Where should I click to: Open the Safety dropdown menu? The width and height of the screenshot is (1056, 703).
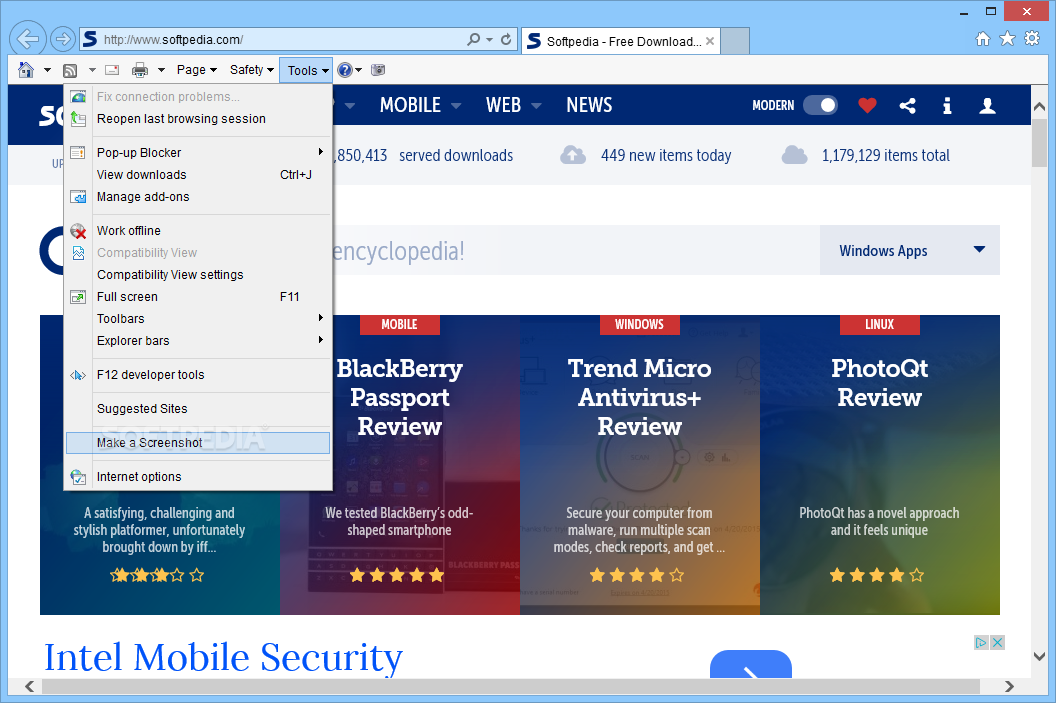pos(252,70)
